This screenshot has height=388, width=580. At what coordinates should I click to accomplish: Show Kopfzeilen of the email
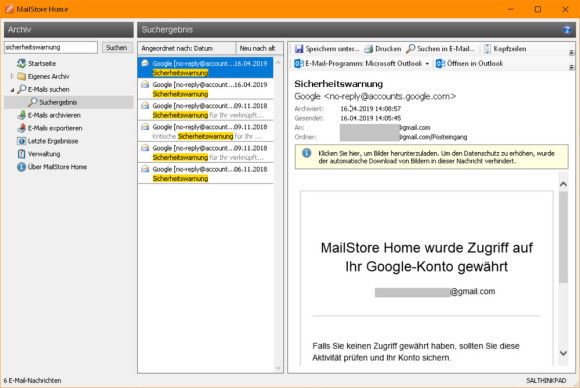point(505,49)
